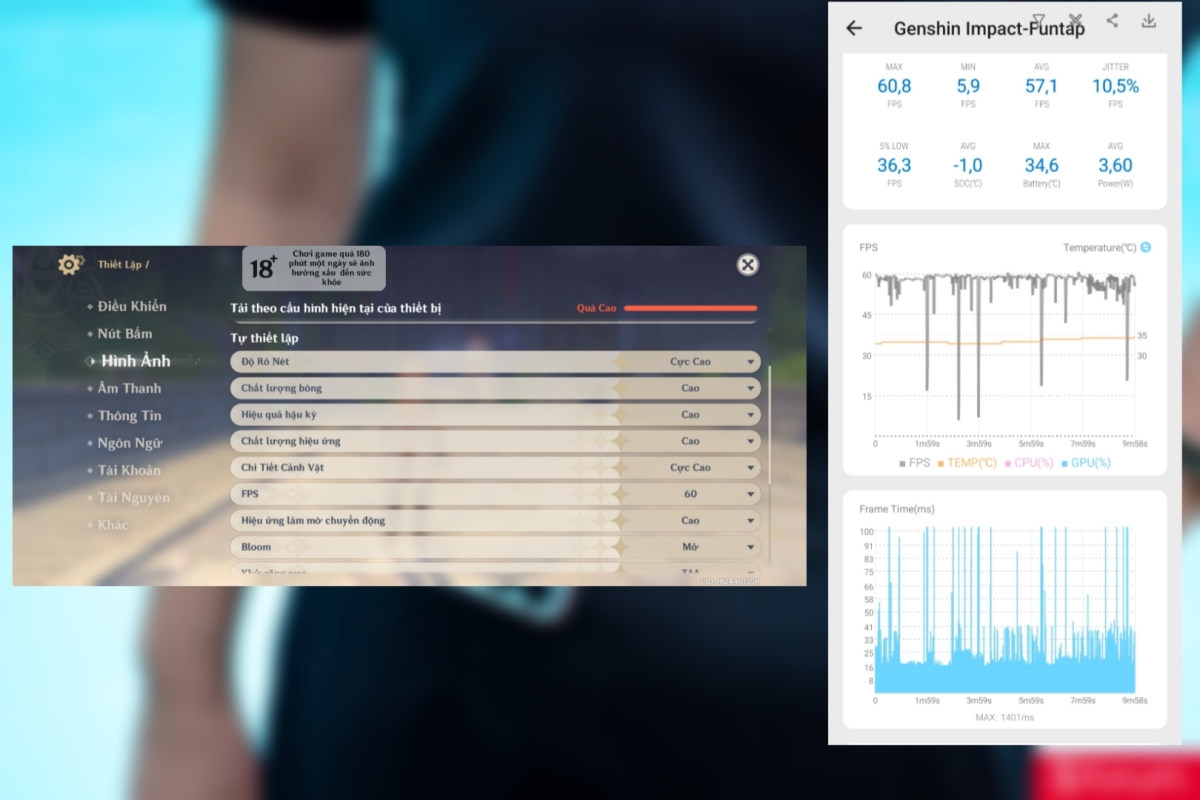Select Điều Khiển in settings sidebar

pos(132,306)
